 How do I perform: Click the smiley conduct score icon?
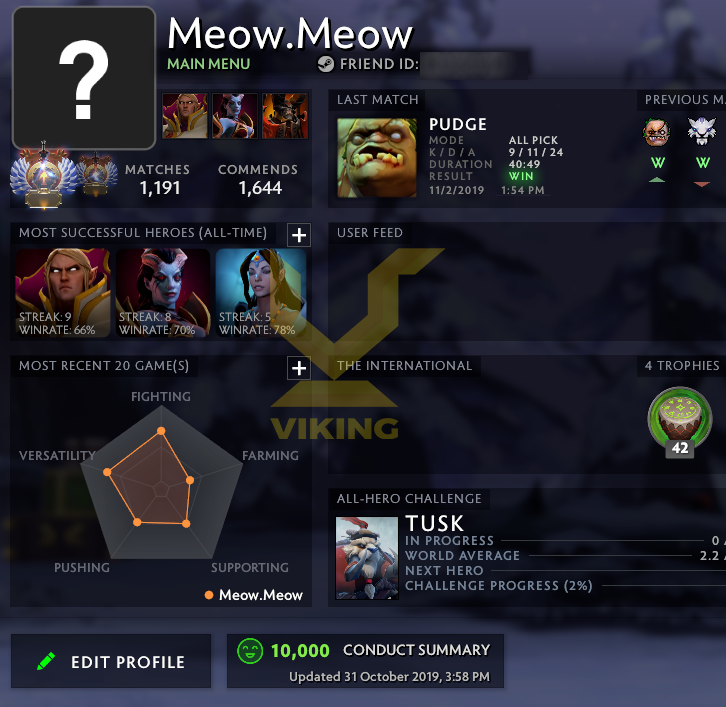point(250,651)
